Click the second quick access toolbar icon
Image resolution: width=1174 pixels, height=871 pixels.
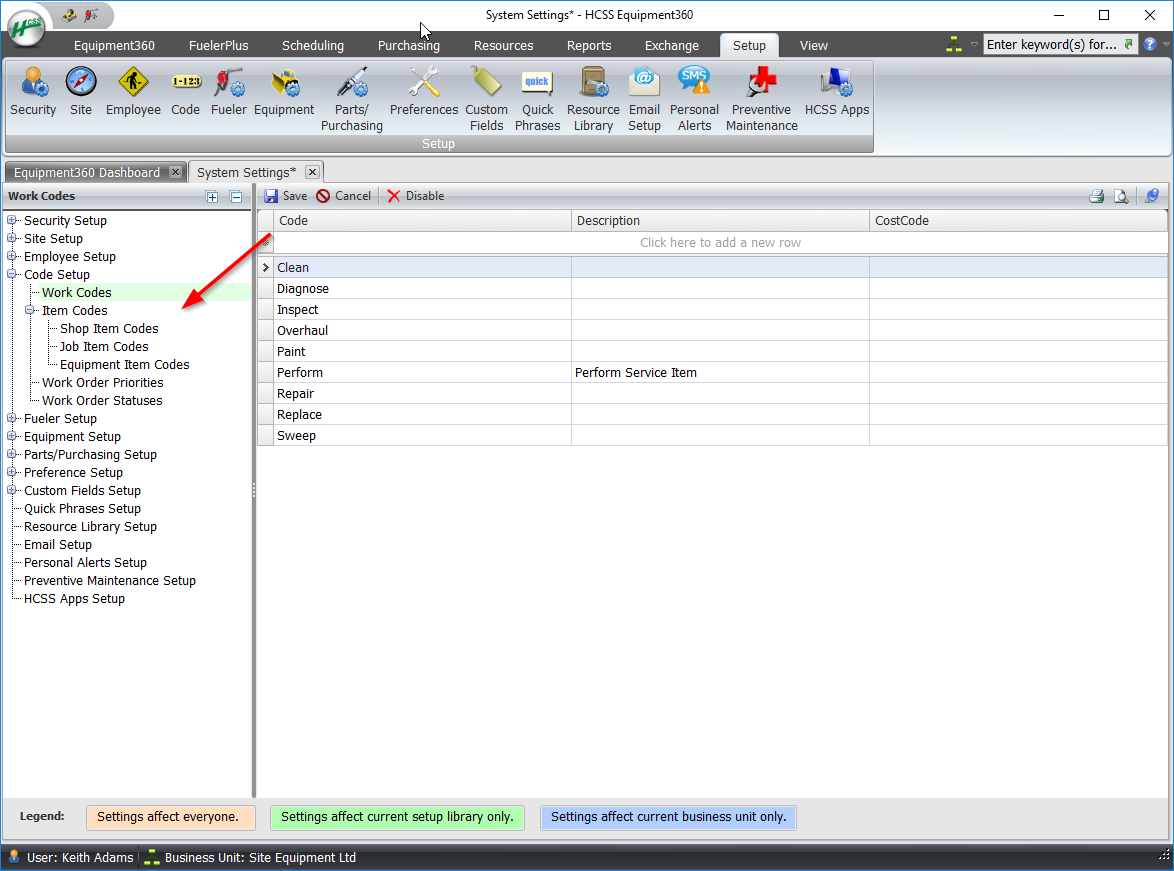coord(91,15)
